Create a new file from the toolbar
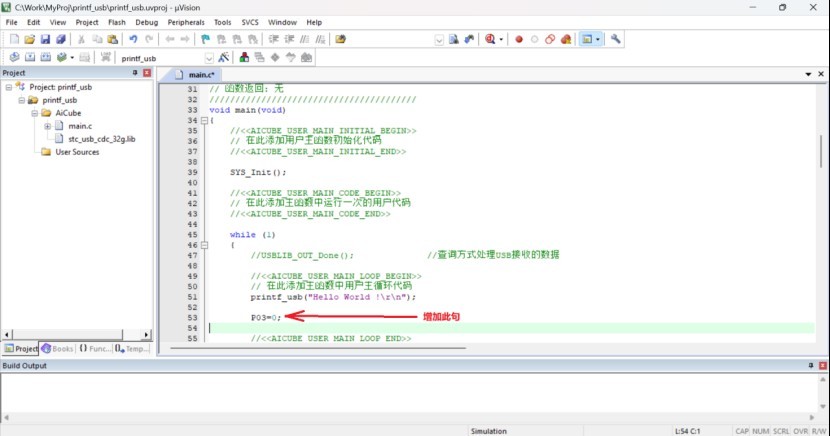This screenshot has height=436, width=830. (14, 39)
